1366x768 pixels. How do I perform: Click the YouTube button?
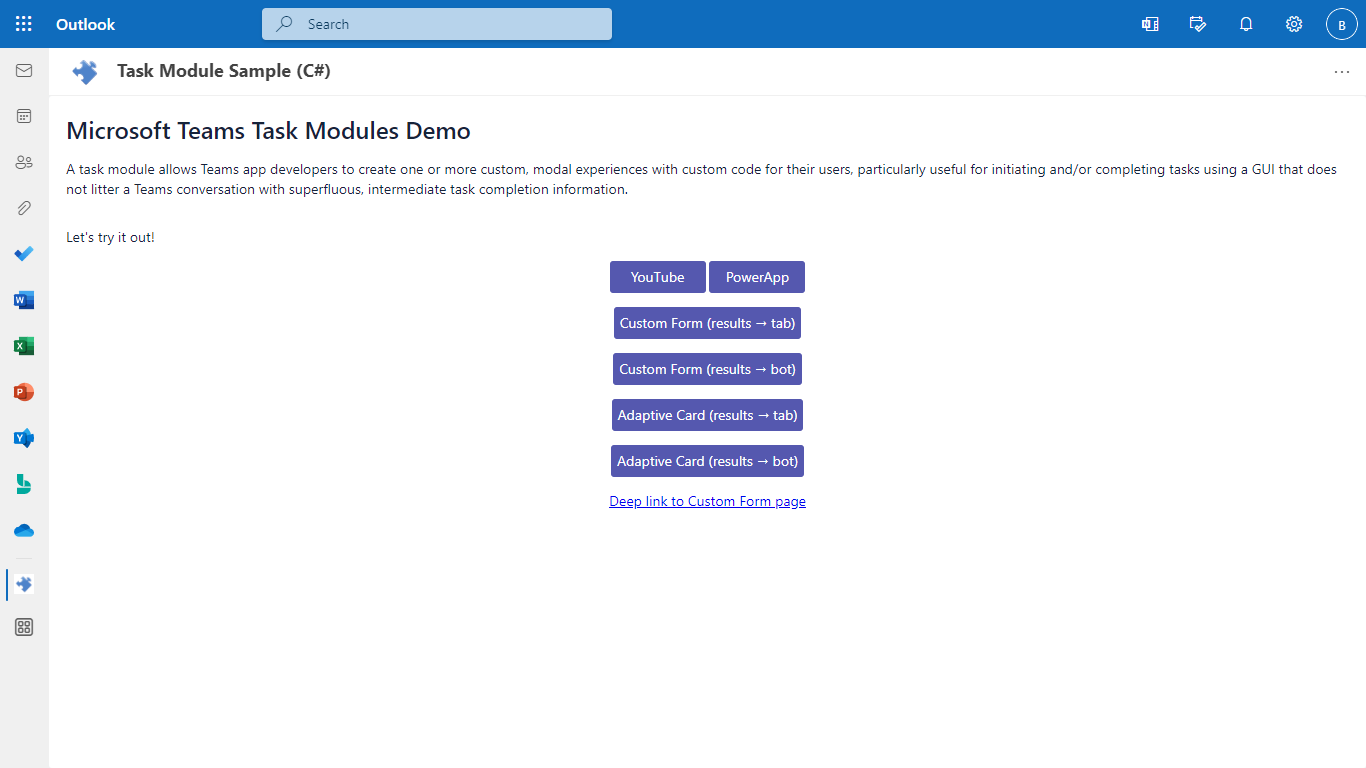(x=658, y=277)
